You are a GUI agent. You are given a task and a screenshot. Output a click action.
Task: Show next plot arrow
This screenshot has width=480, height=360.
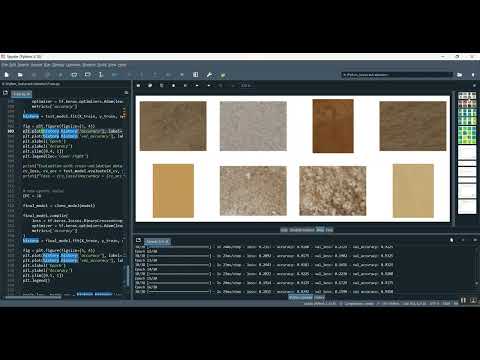(209, 86)
